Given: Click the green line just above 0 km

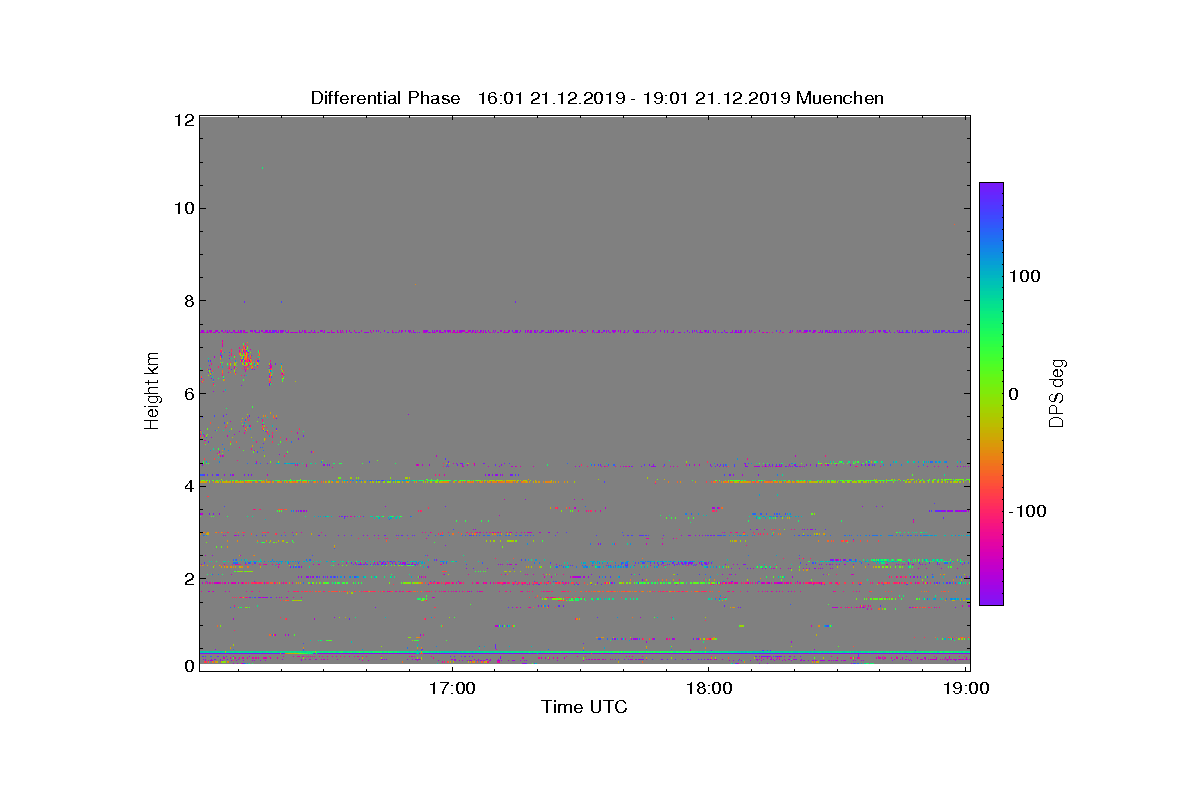Looking at the screenshot, I should (x=584, y=652).
